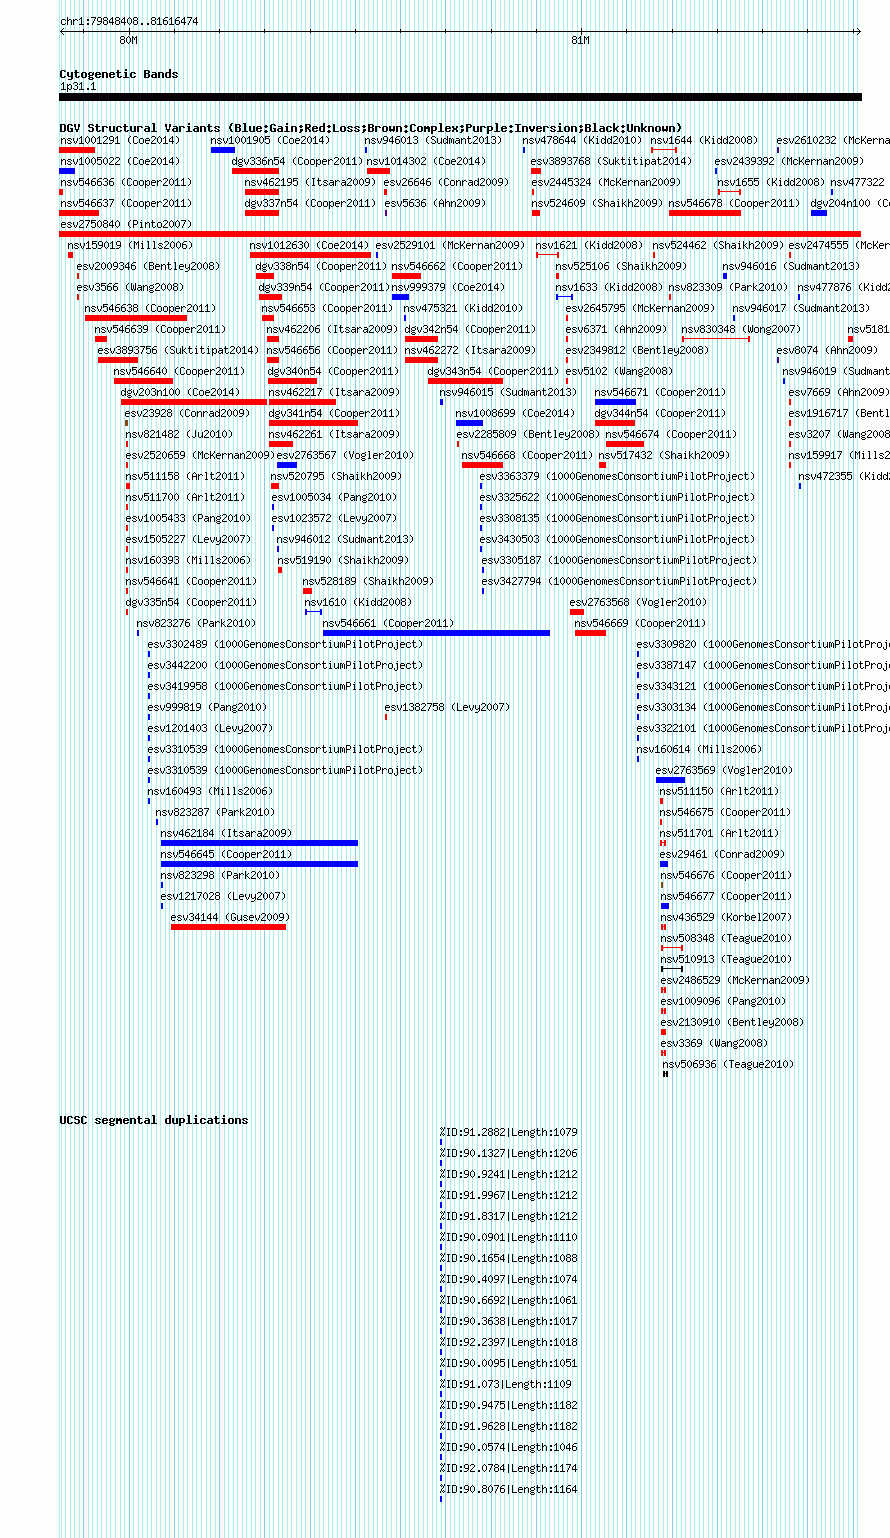The height and width of the screenshot is (1538, 890).
Task: Click the 81M ruler marker
Action: click(580, 41)
